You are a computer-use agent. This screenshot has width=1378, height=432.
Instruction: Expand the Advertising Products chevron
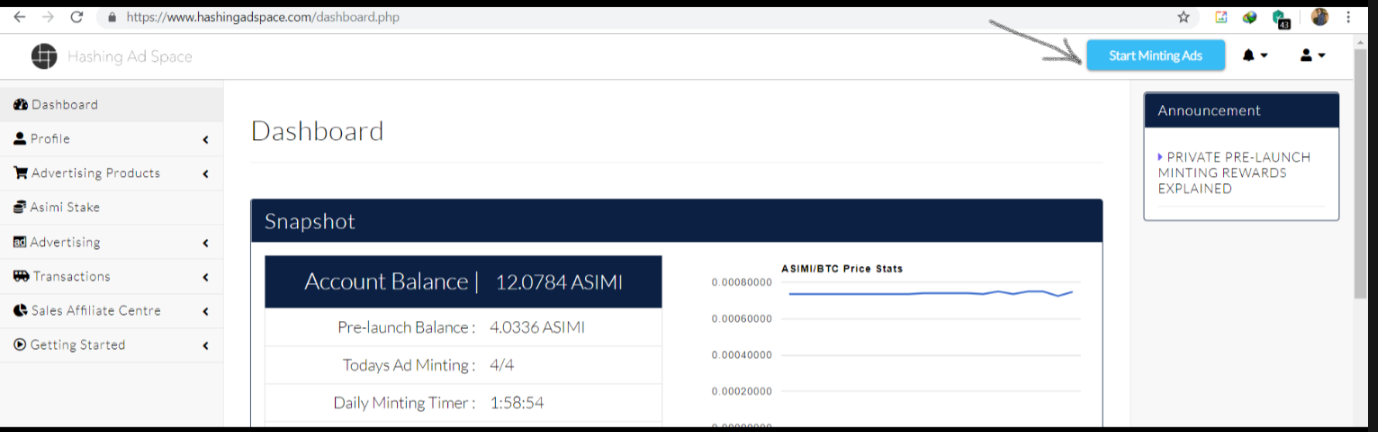click(x=205, y=174)
